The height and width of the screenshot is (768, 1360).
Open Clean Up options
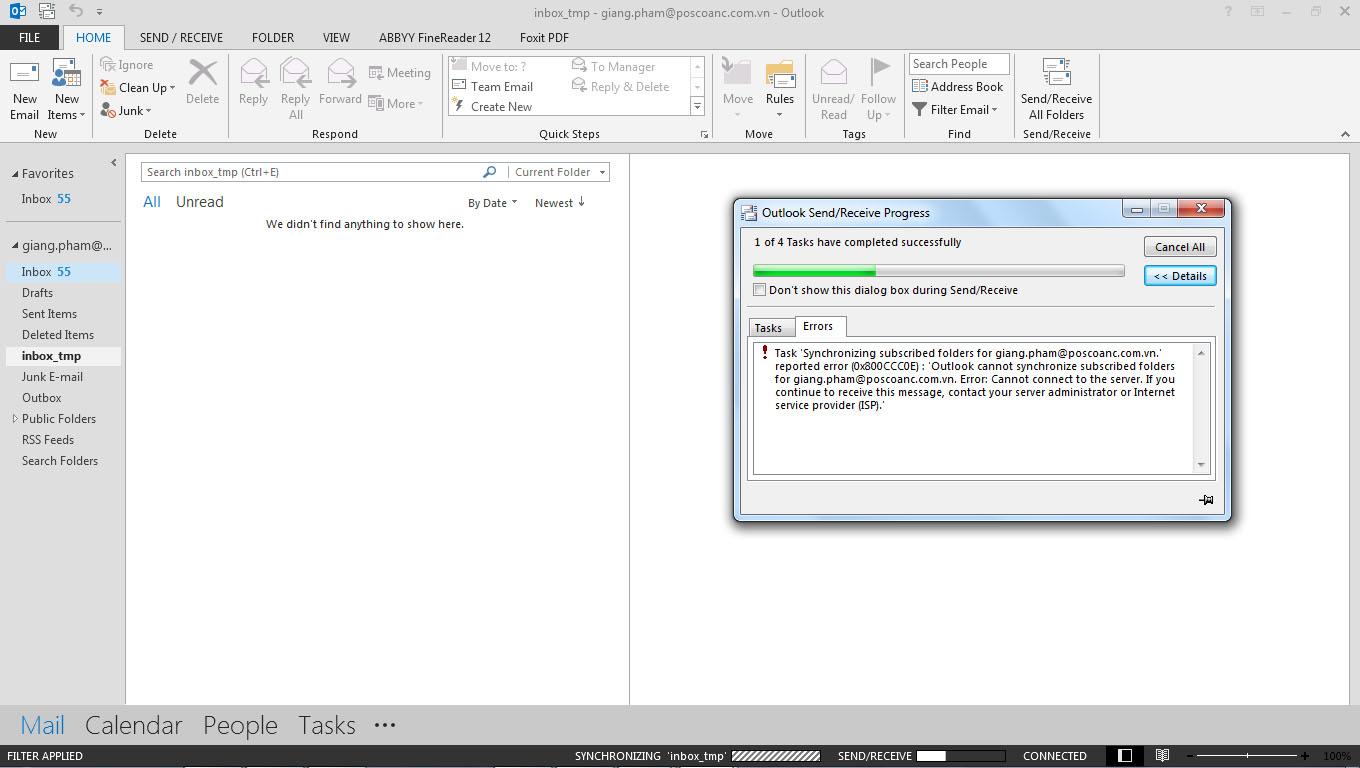coord(138,88)
